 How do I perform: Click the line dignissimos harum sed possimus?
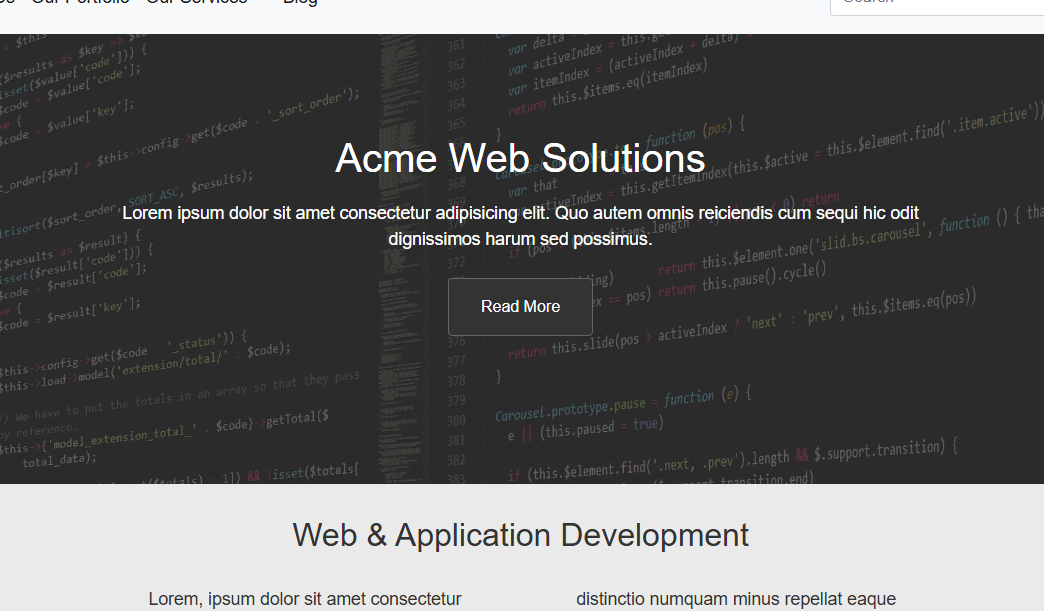coord(520,239)
